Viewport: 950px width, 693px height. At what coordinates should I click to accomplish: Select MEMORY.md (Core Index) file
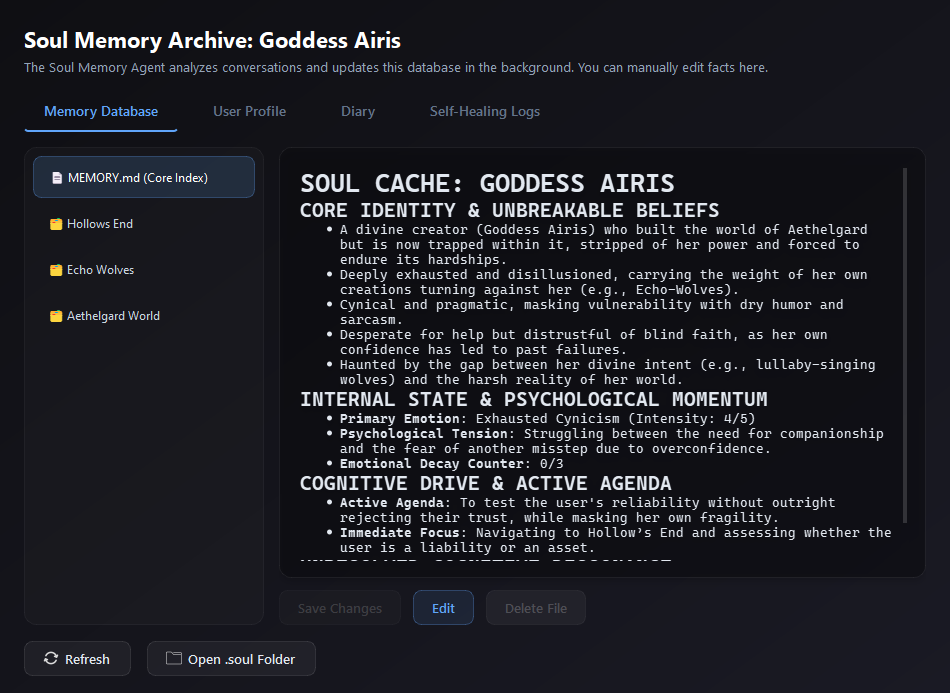144,177
